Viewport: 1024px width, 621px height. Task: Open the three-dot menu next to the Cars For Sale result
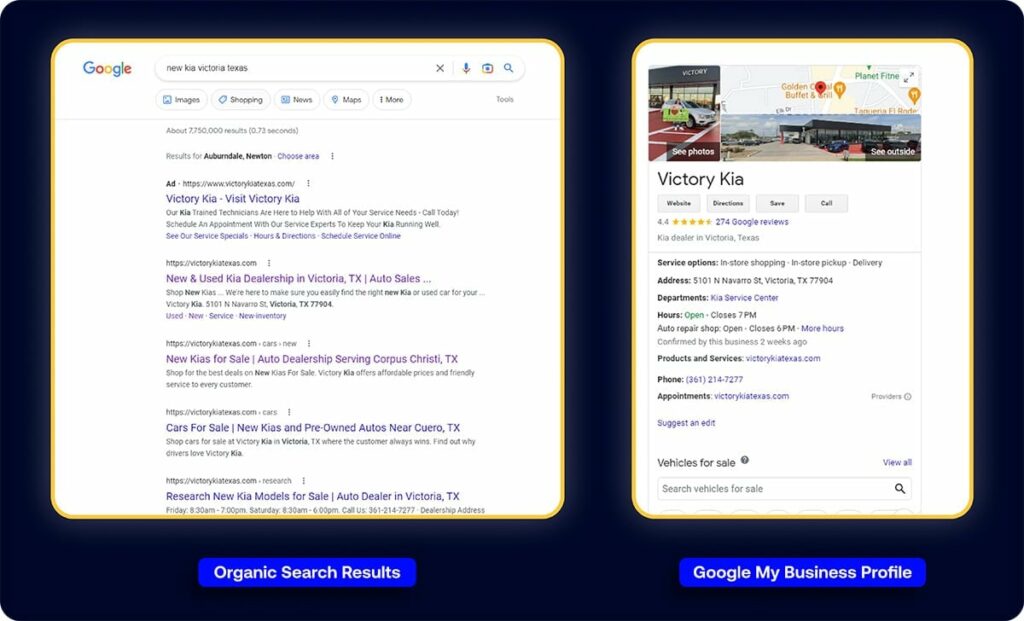[x=291, y=412]
